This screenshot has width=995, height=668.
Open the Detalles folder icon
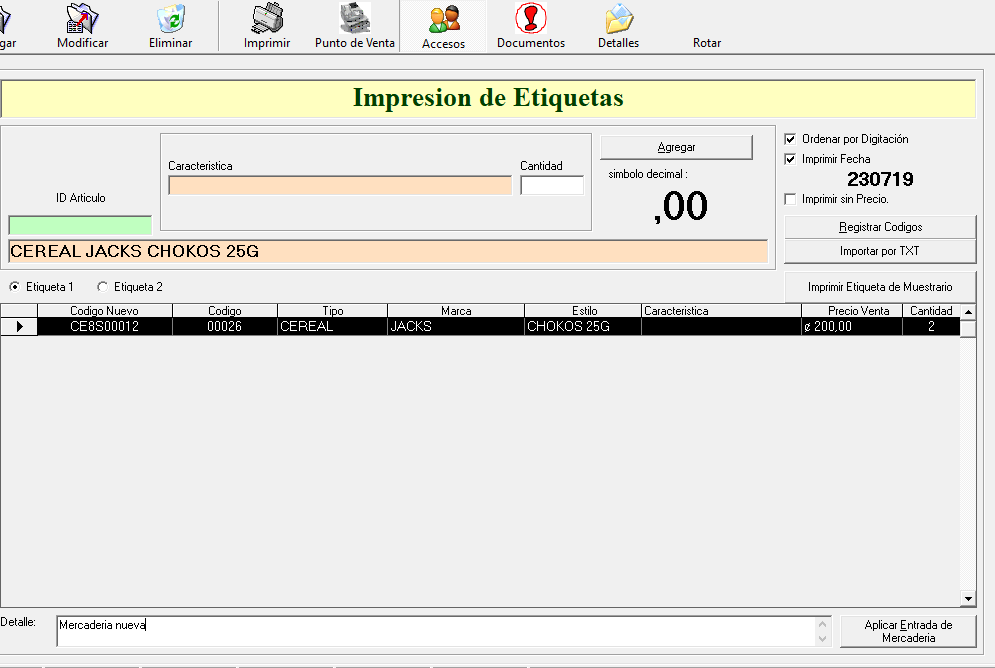click(x=618, y=20)
